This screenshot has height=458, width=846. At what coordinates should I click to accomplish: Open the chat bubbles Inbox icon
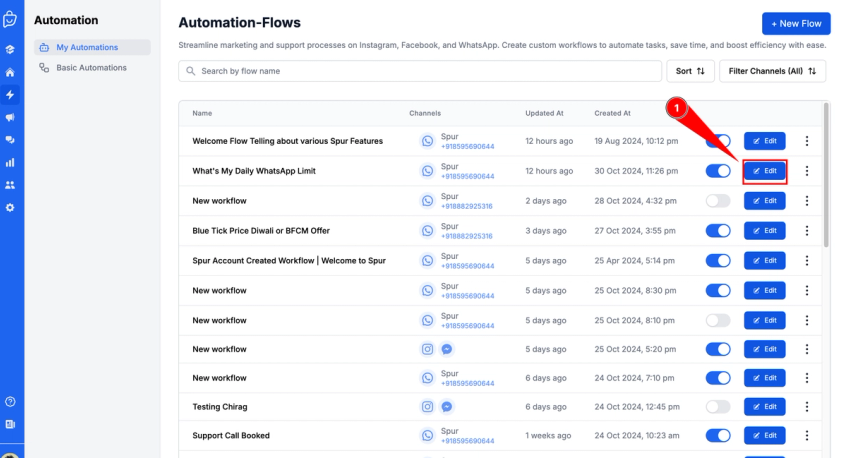(x=10, y=140)
